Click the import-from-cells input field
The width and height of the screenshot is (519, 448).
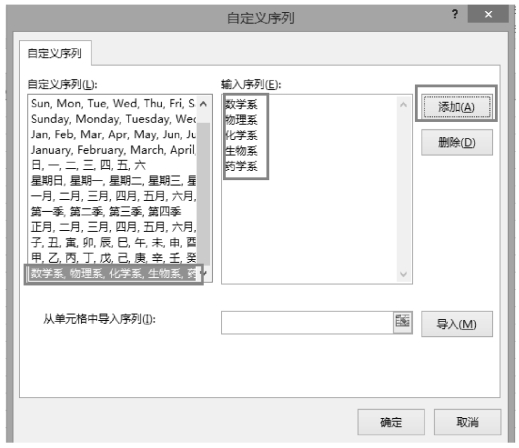(307, 323)
